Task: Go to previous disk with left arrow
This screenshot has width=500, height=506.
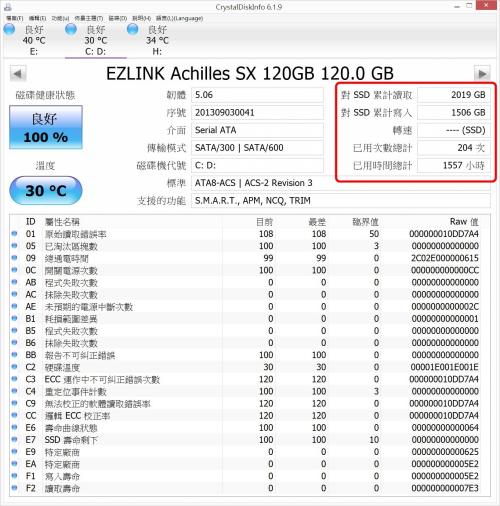Action: point(18,74)
